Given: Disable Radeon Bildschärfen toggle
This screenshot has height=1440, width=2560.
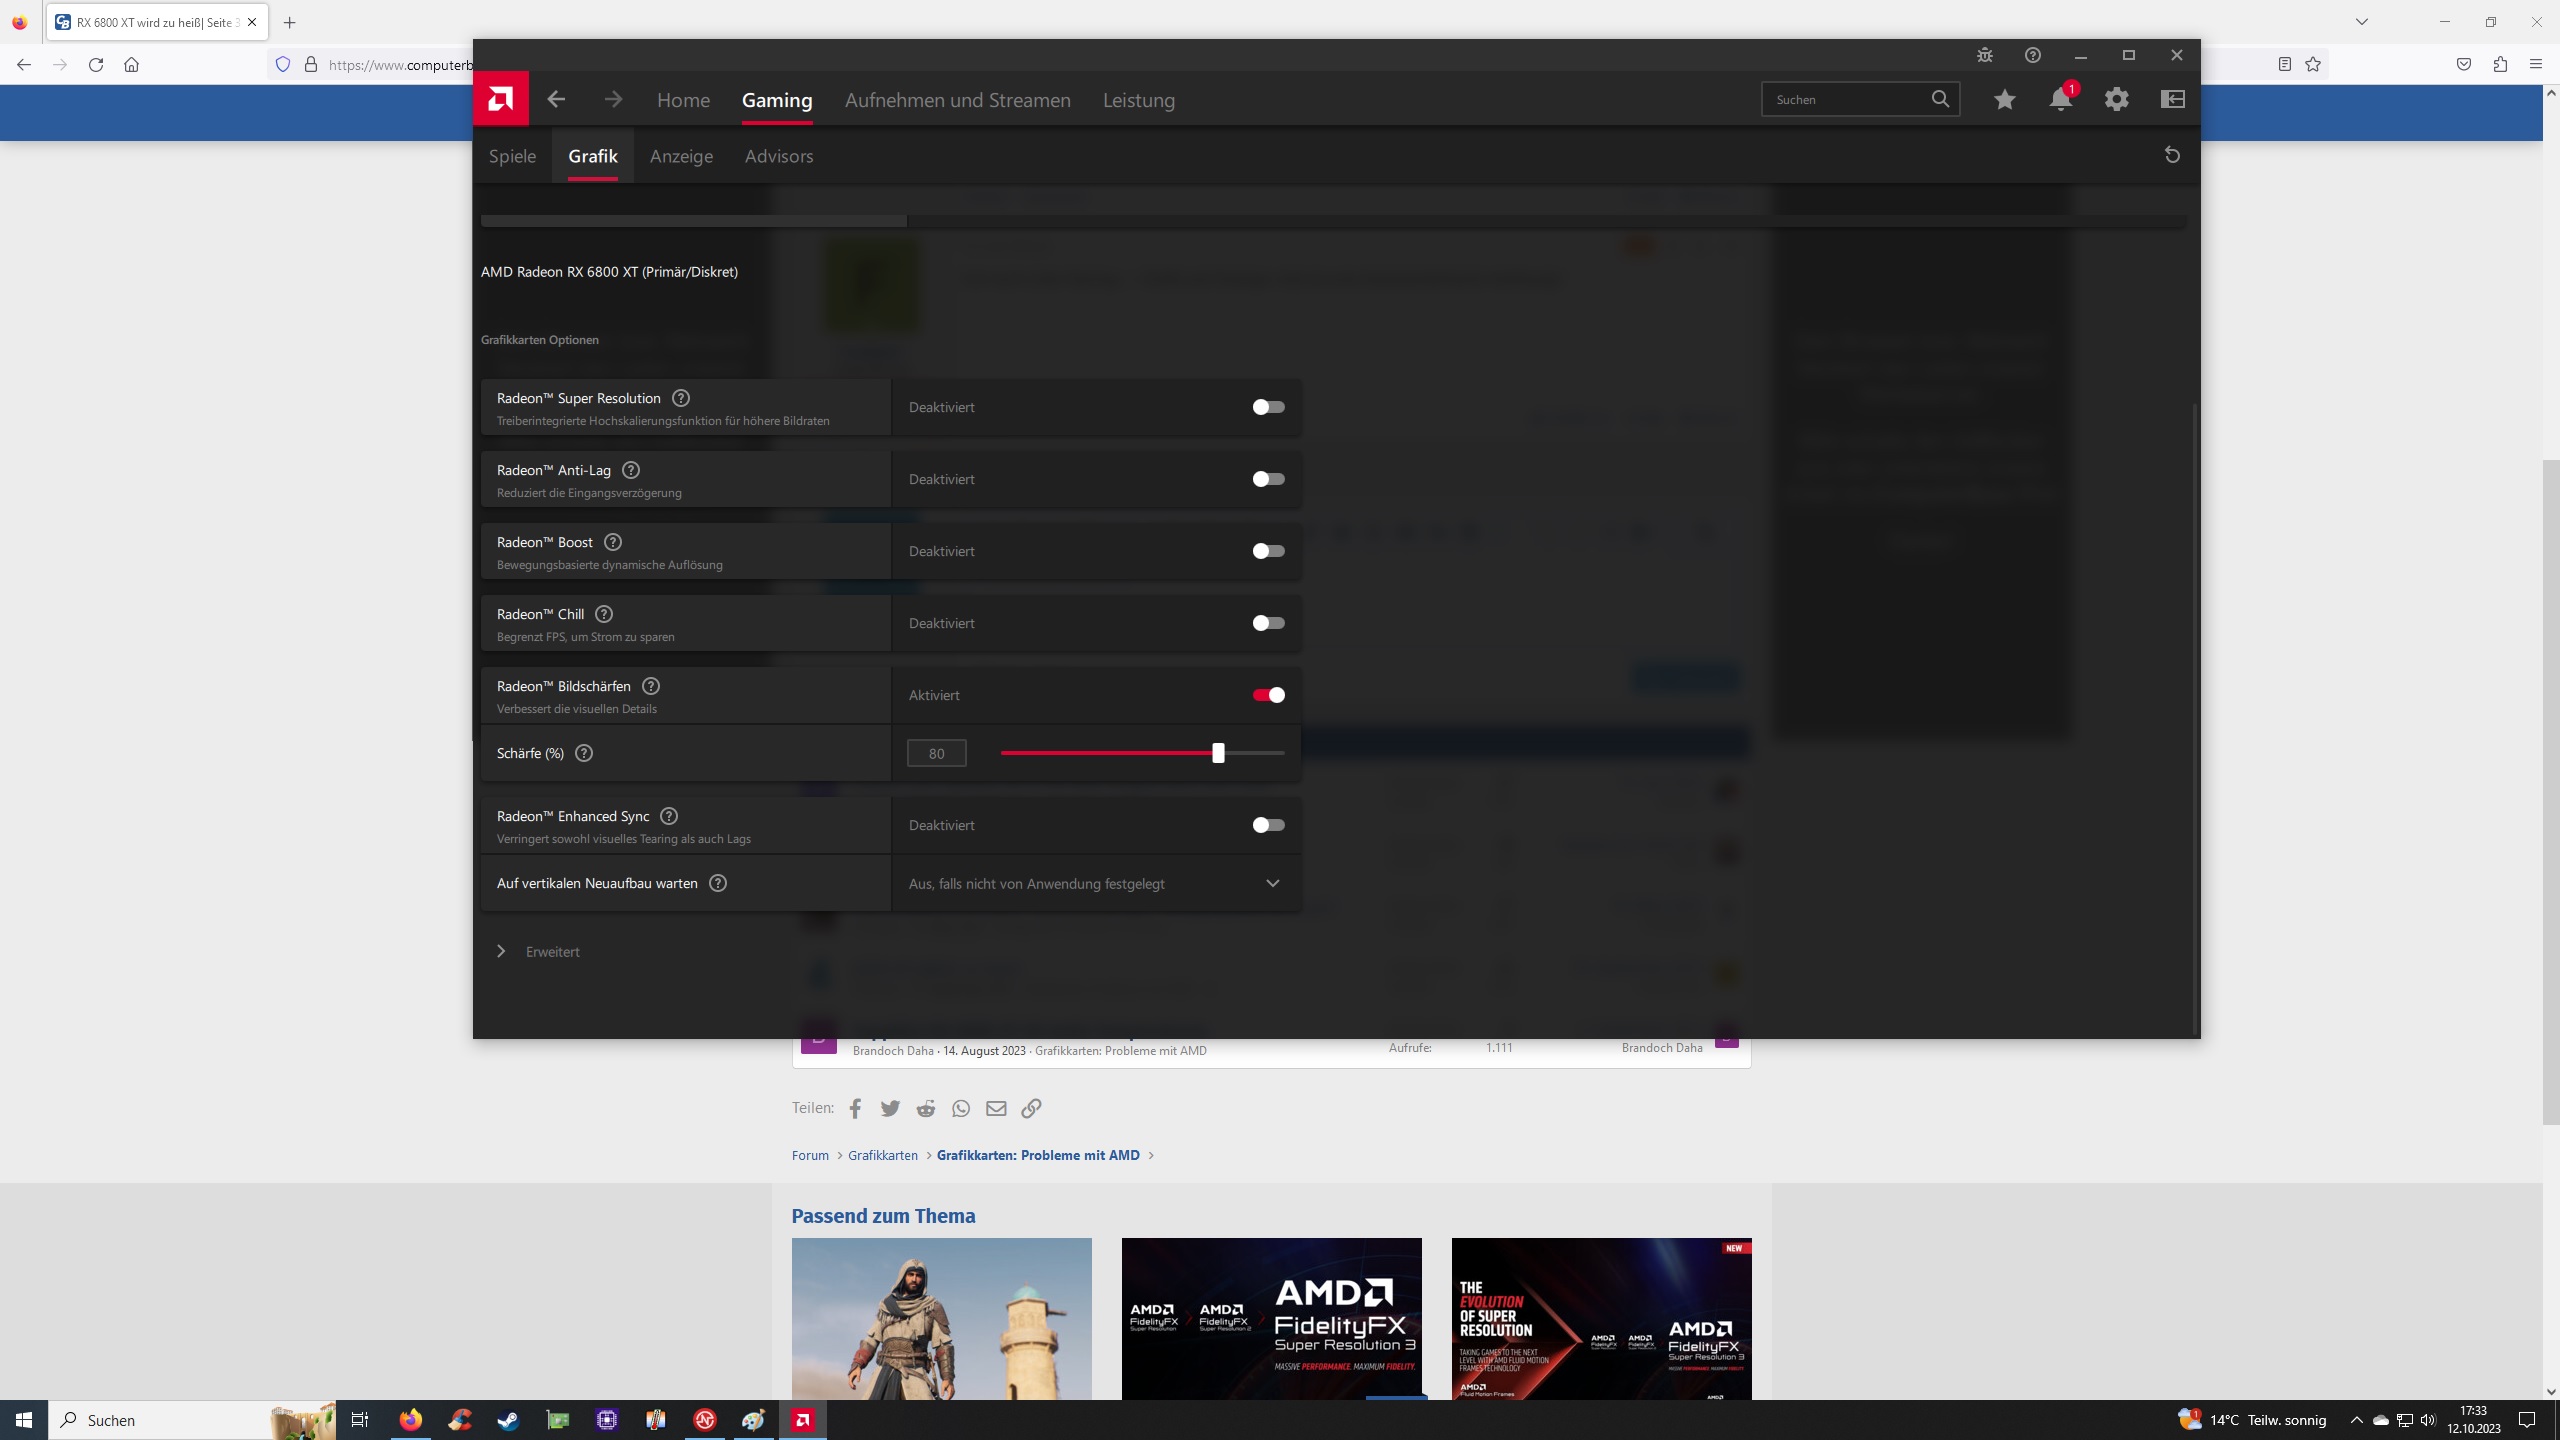Looking at the screenshot, I should pos(1268,695).
